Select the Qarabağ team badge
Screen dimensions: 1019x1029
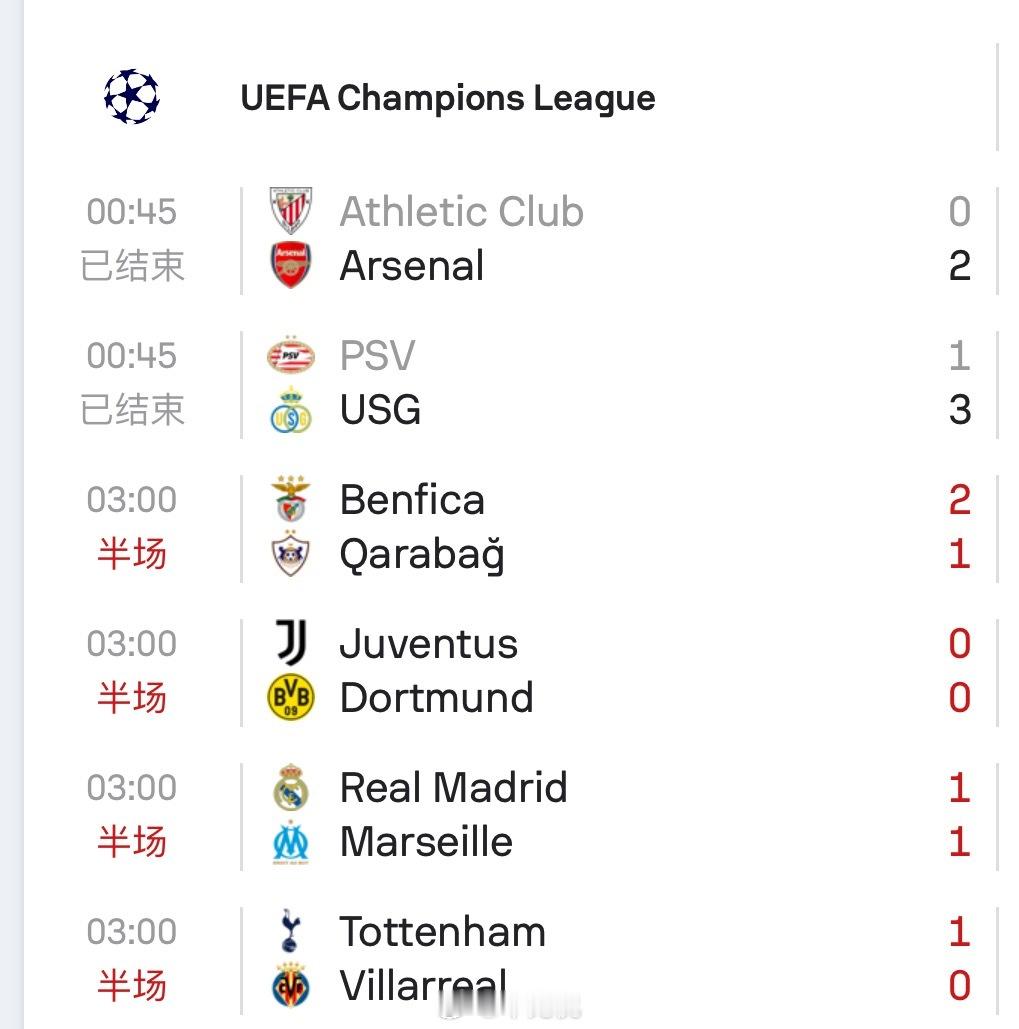click(x=291, y=554)
